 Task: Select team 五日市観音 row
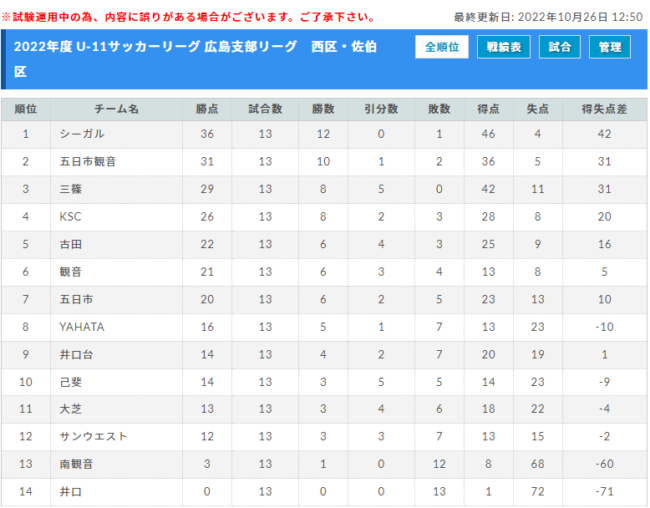point(324,161)
